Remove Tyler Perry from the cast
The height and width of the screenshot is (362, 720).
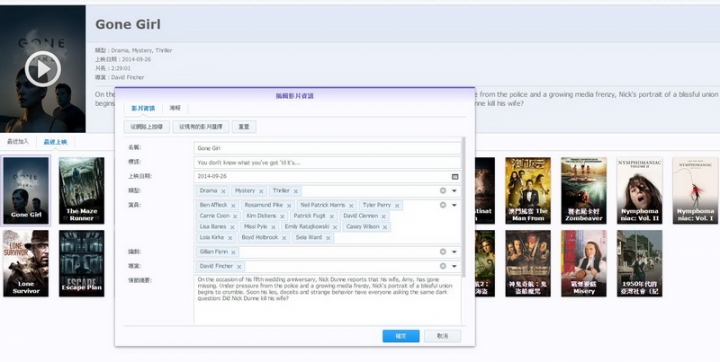click(397, 206)
